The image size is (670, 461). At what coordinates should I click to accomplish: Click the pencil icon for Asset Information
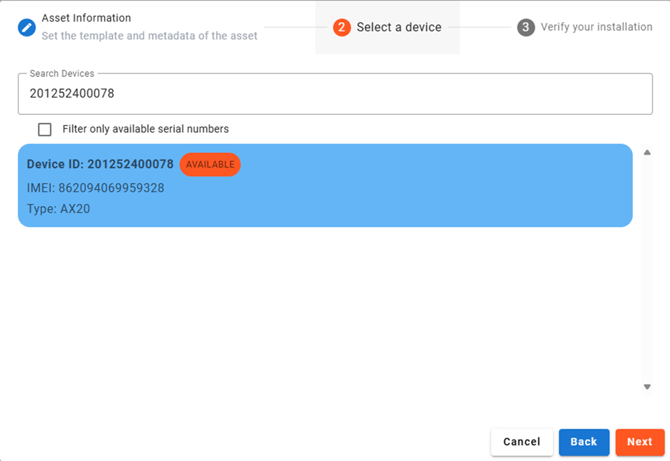point(27,27)
